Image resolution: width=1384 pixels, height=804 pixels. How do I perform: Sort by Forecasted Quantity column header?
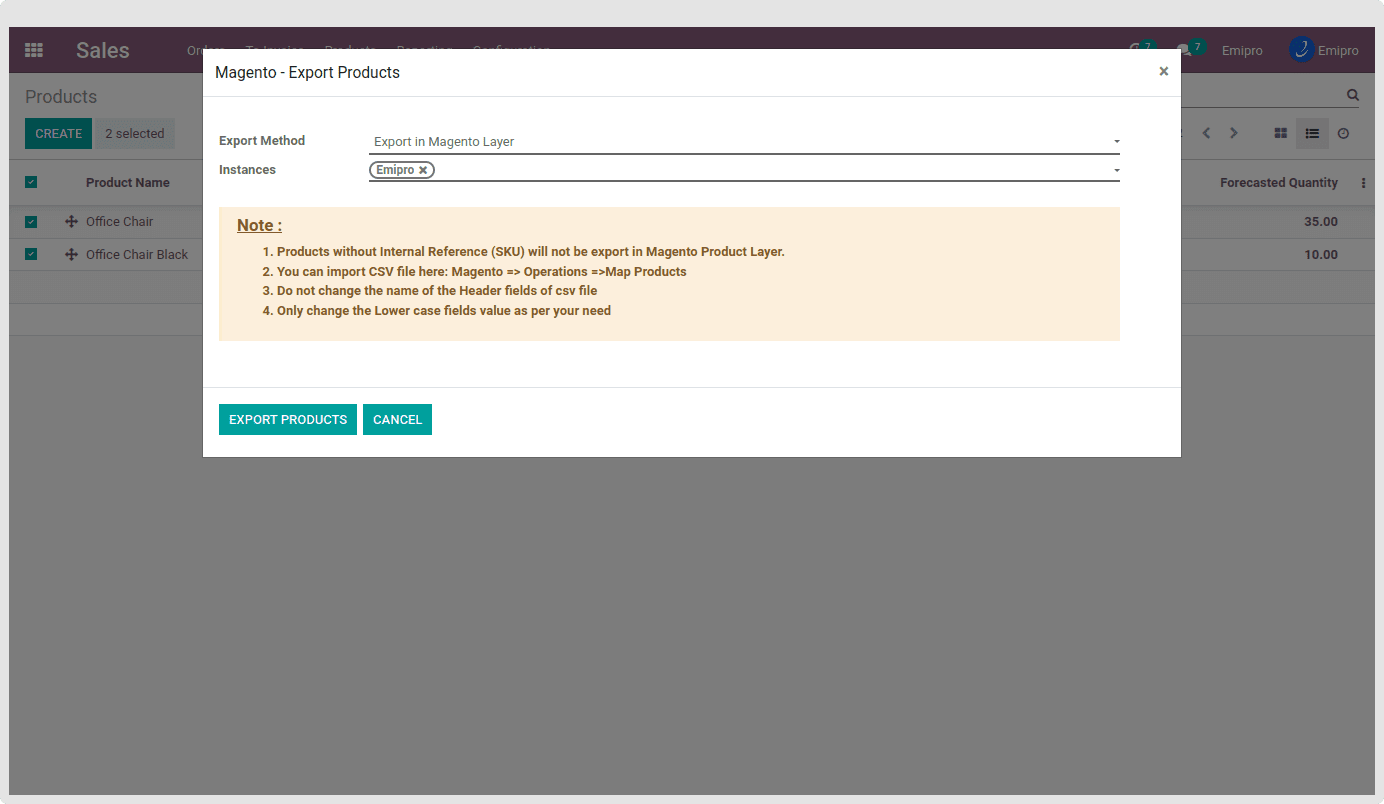pyautogui.click(x=1279, y=183)
